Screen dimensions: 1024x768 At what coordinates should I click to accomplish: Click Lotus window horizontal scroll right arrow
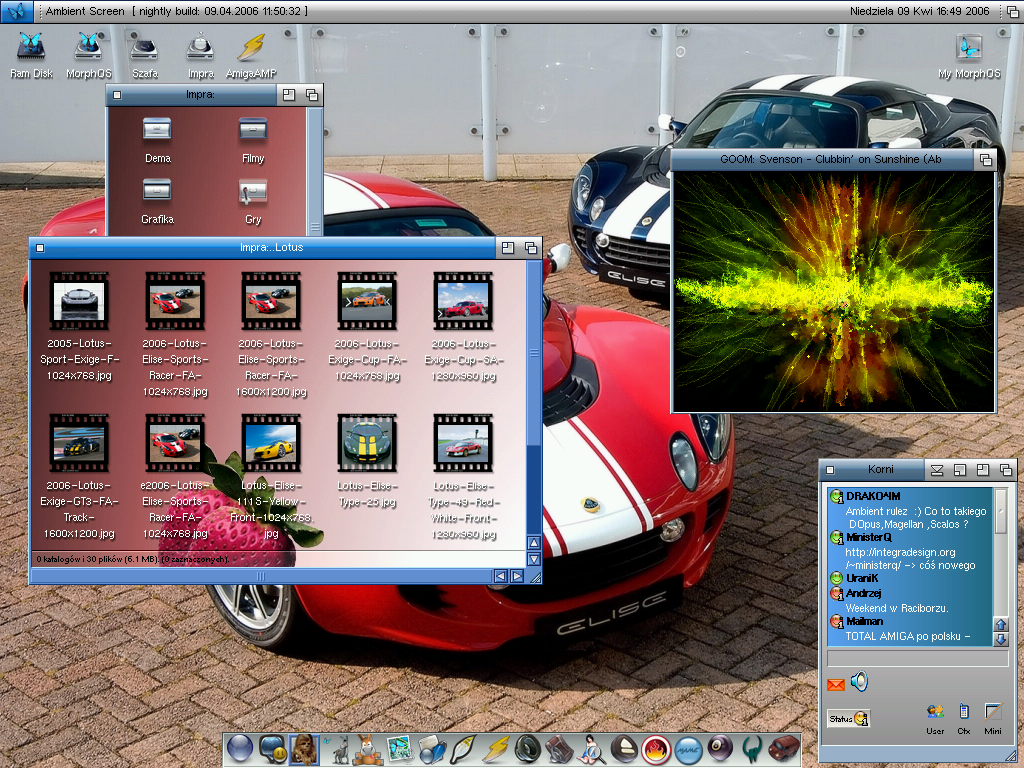point(517,576)
